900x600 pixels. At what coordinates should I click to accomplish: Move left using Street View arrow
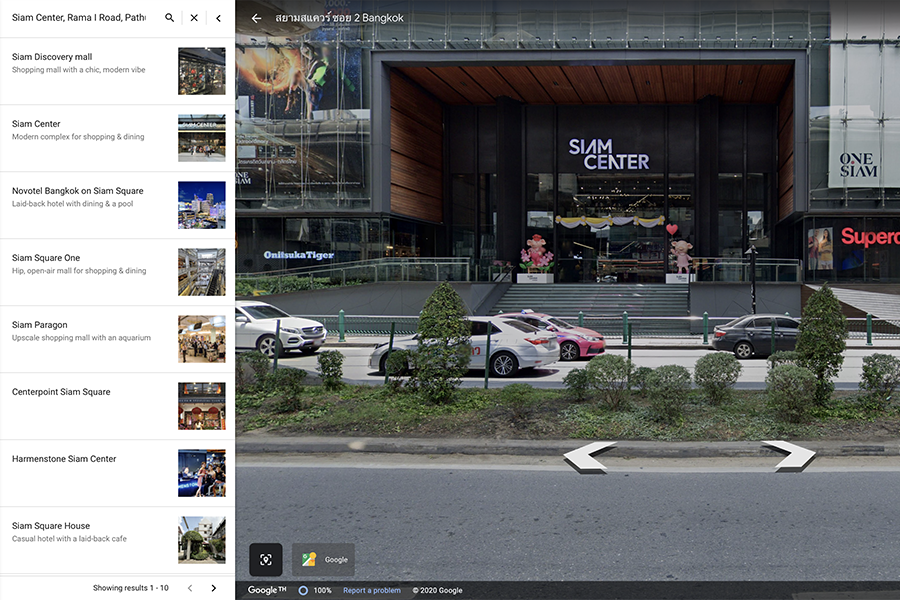tap(589, 457)
